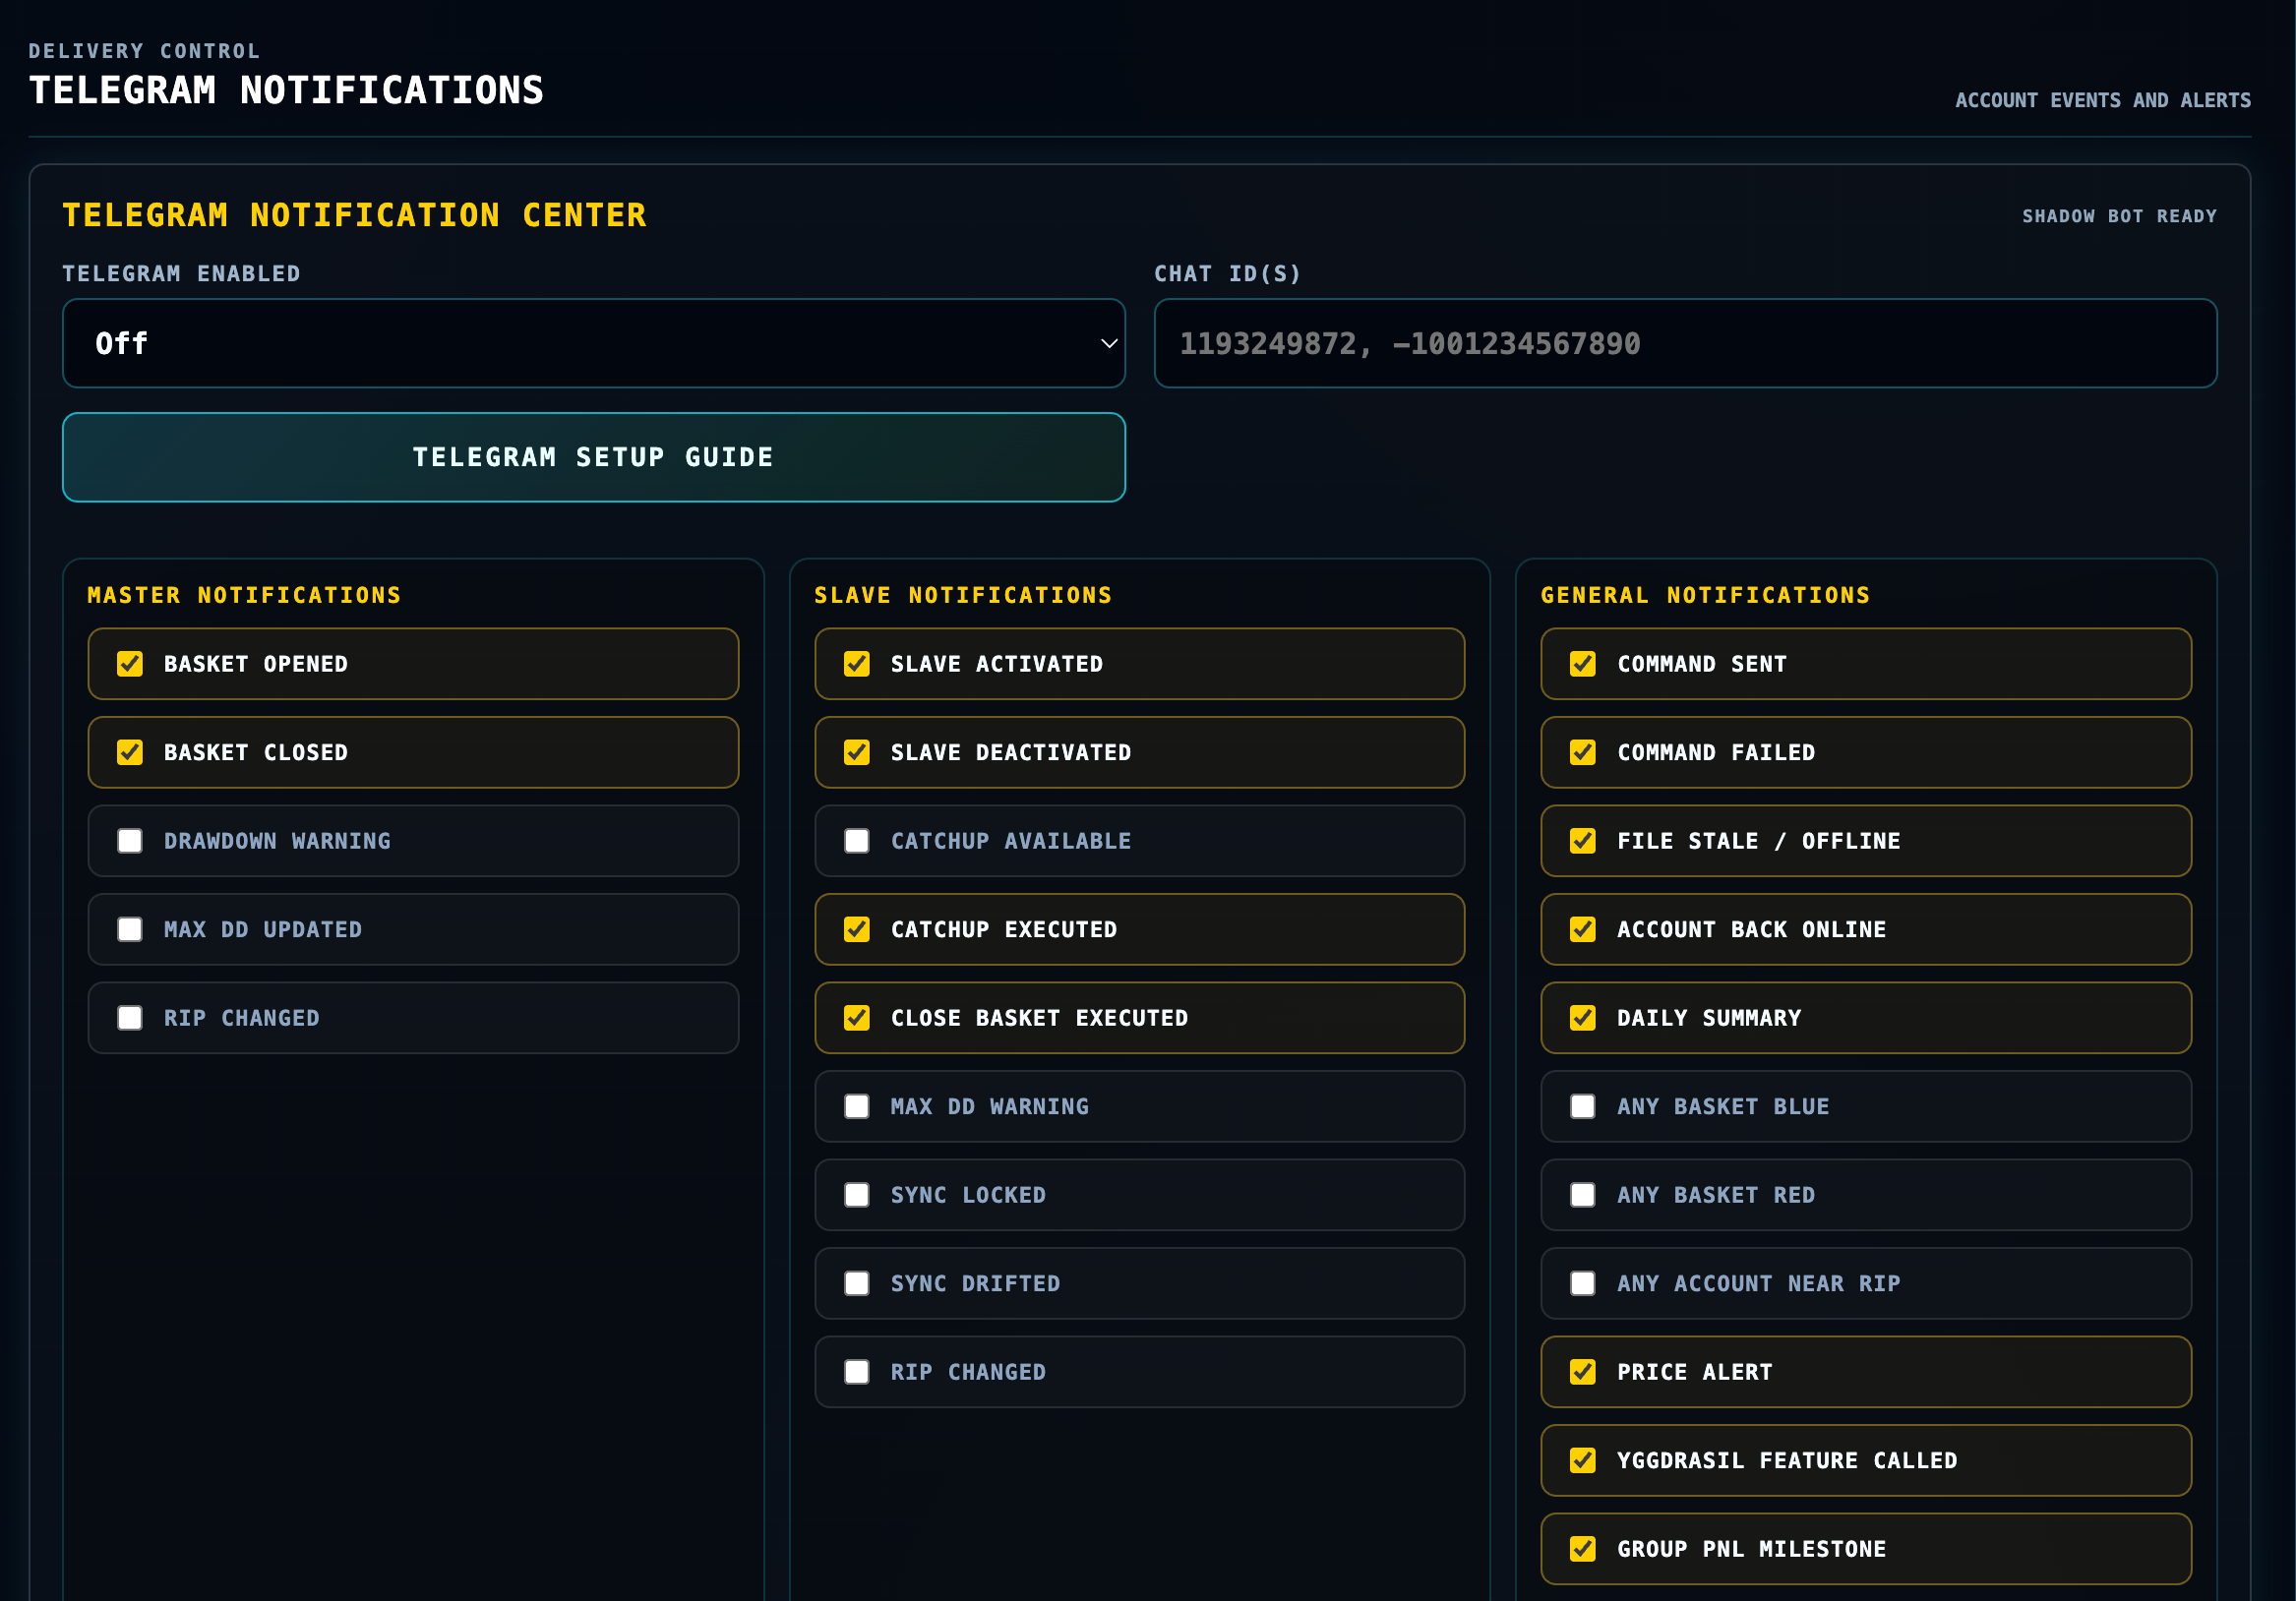
Task: Click the Telegram Enabled field label
Action: click(x=181, y=274)
